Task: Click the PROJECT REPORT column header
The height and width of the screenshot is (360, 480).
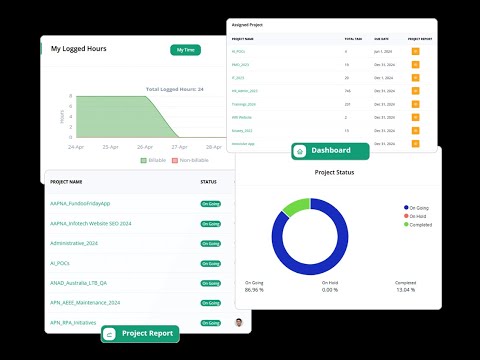Action: point(420,39)
